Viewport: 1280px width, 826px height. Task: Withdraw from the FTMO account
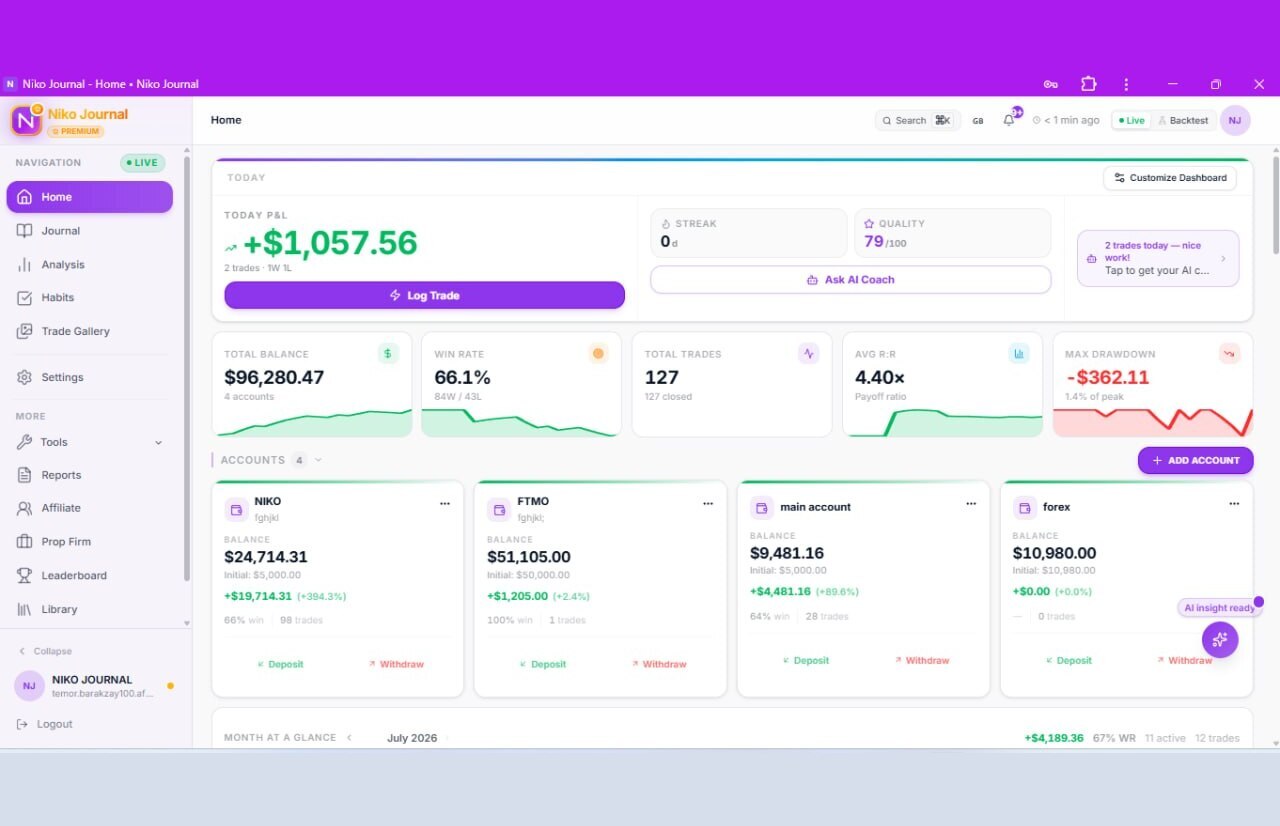coord(659,664)
